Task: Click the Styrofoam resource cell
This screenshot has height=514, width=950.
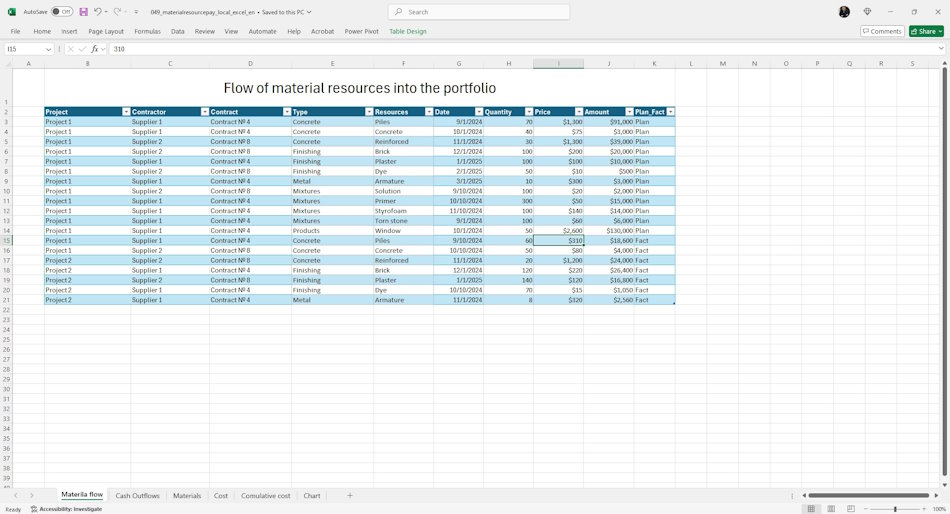Action: [404, 211]
